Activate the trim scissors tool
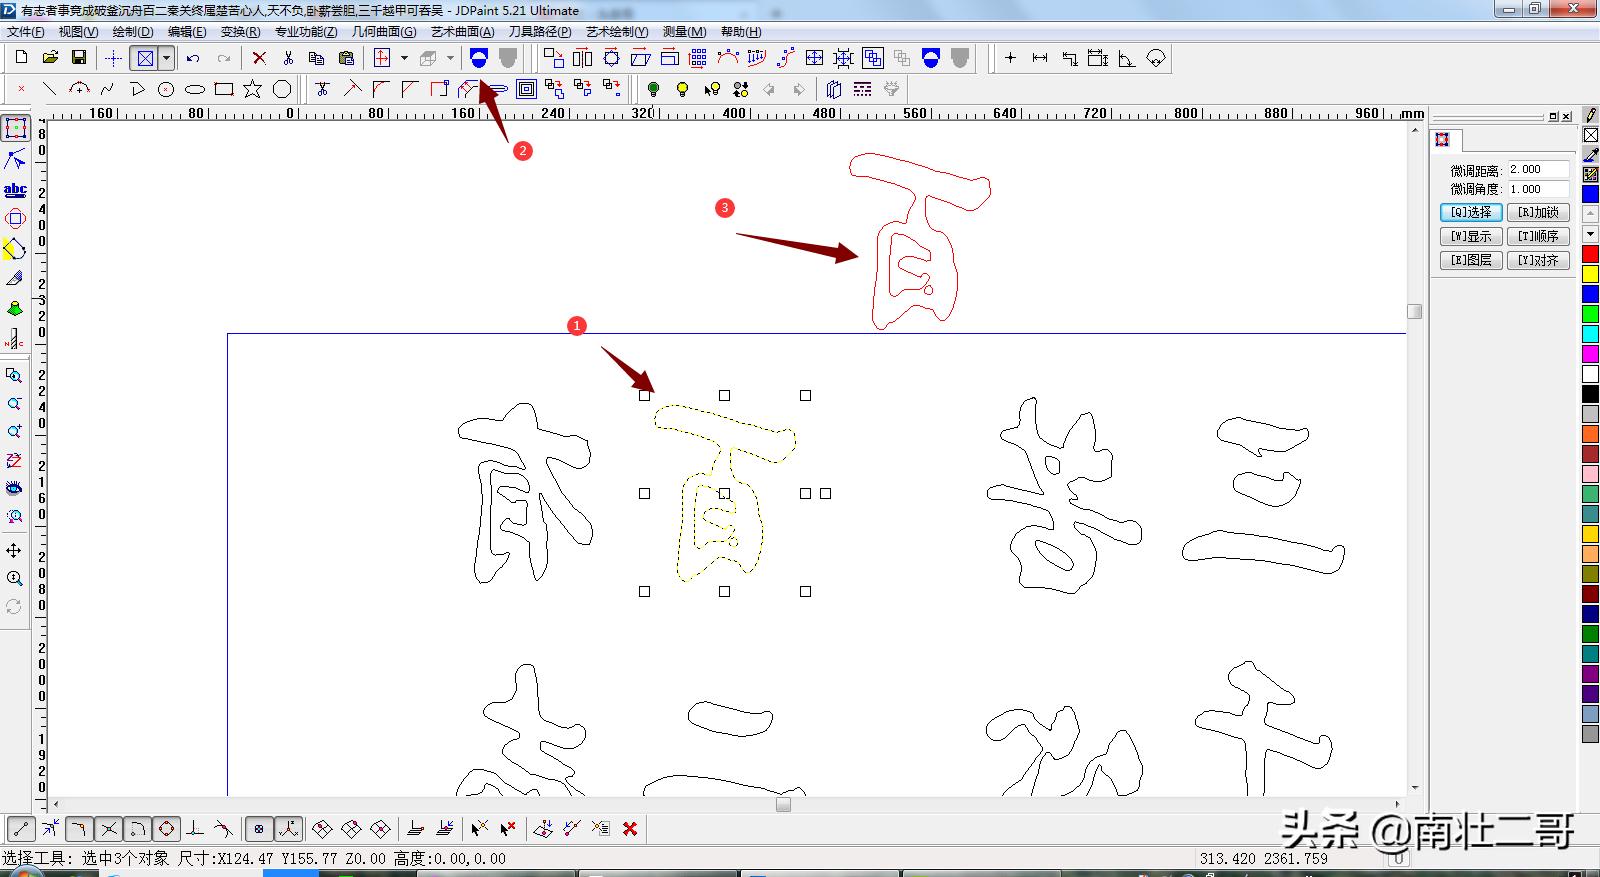The width and height of the screenshot is (1600, 877). pyautogui.click(x=322, y=89)
